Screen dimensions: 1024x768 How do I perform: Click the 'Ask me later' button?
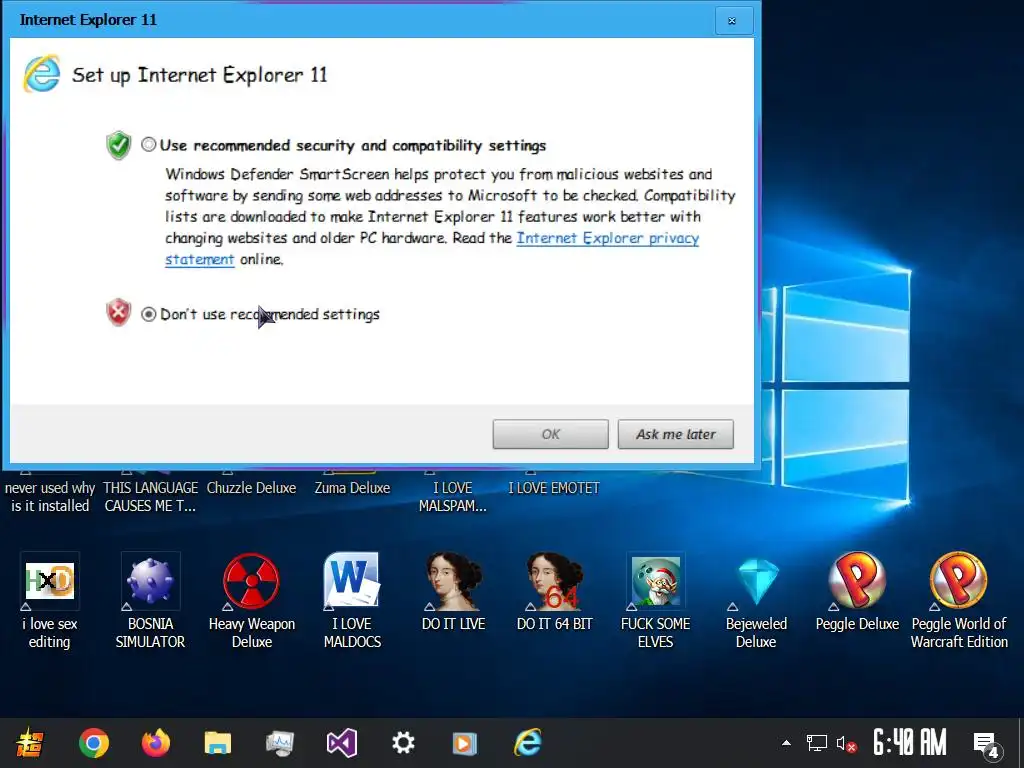[x=676, y=434]
